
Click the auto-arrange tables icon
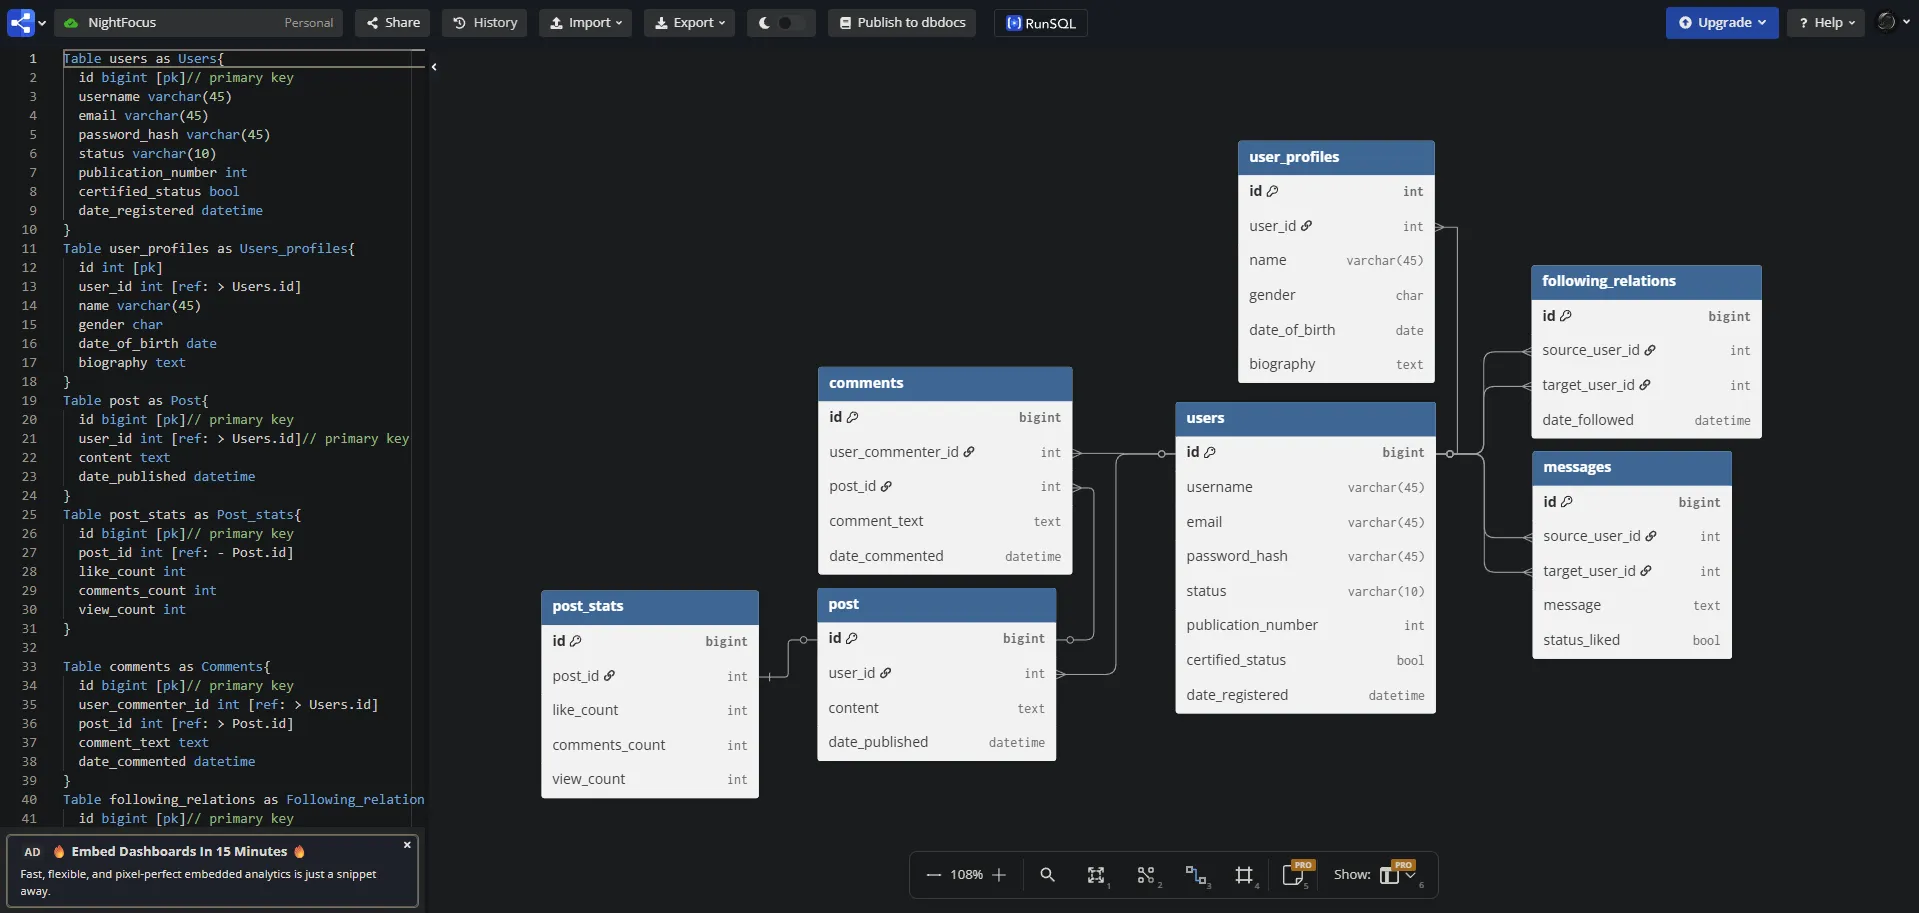(x=1146, y=875)
